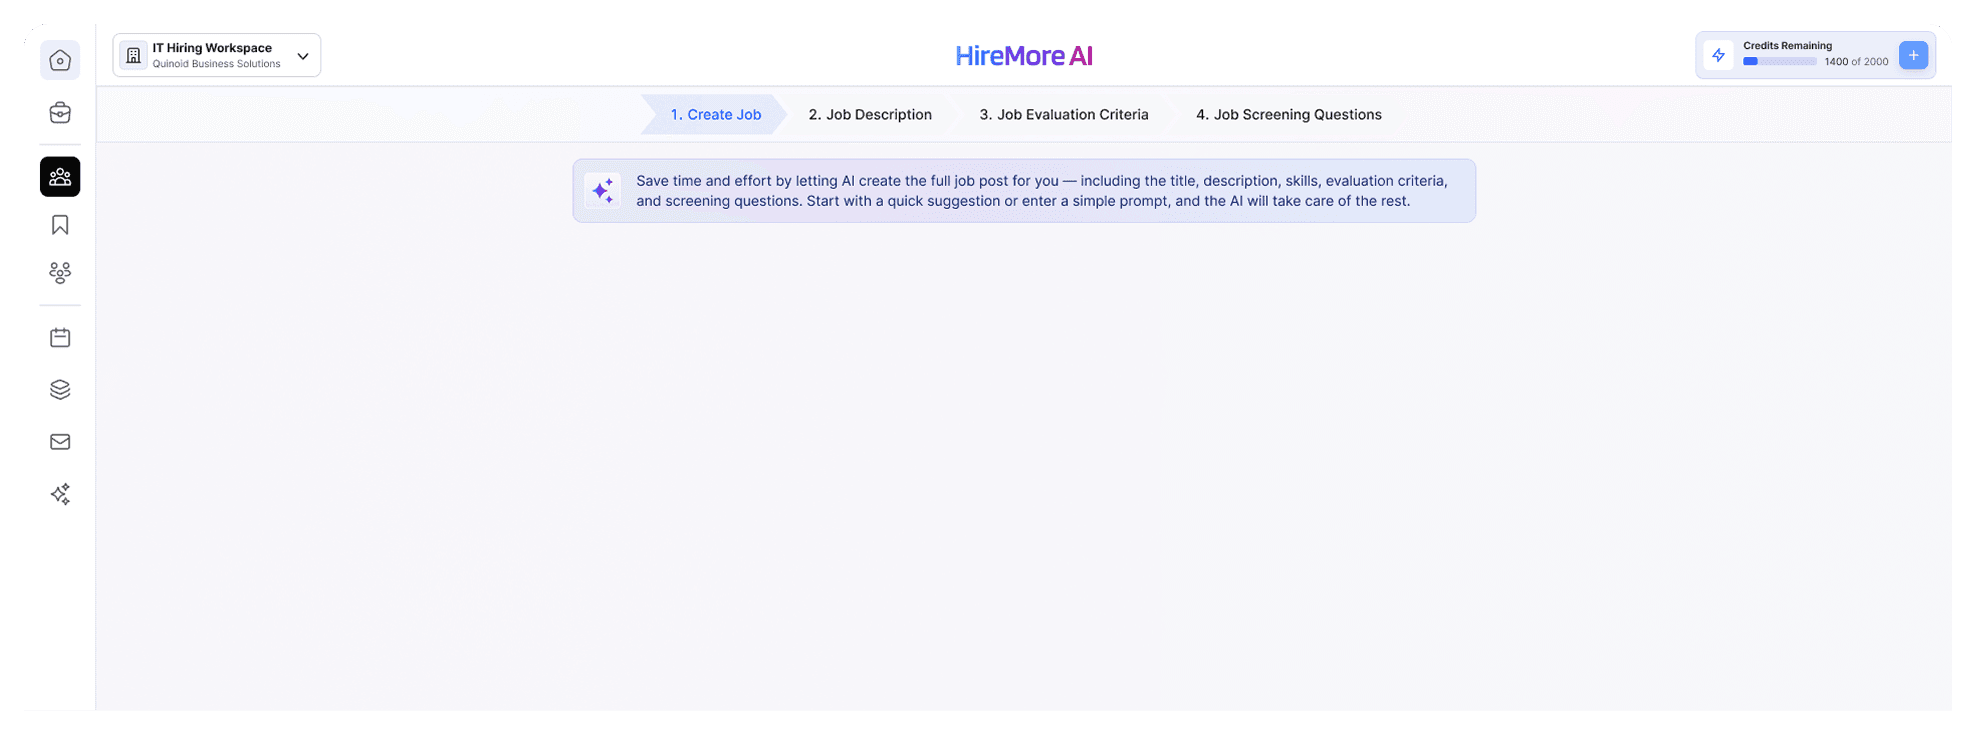This screenshot has width=1977, height=735.
Task: Click the '1400 of 2000' credits text
Action: 1856,62
